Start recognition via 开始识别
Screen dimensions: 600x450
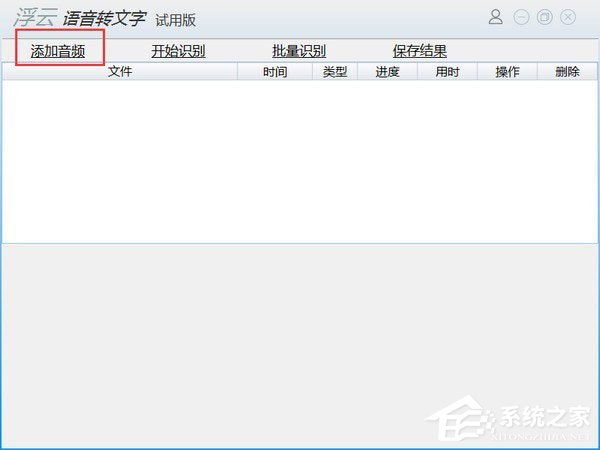178,51
